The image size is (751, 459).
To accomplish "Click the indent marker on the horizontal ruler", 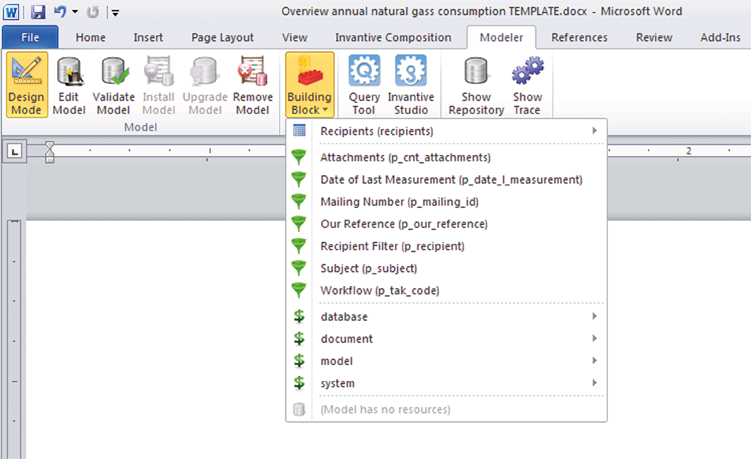I will (49, 152).
